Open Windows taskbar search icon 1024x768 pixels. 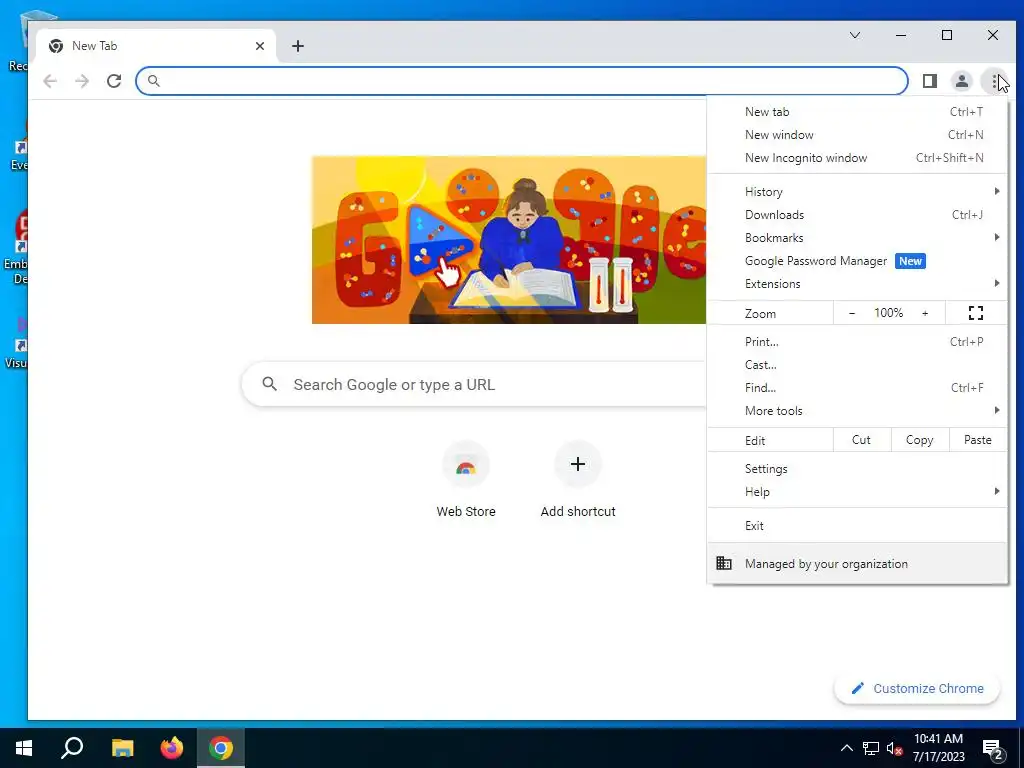[72, 748]
